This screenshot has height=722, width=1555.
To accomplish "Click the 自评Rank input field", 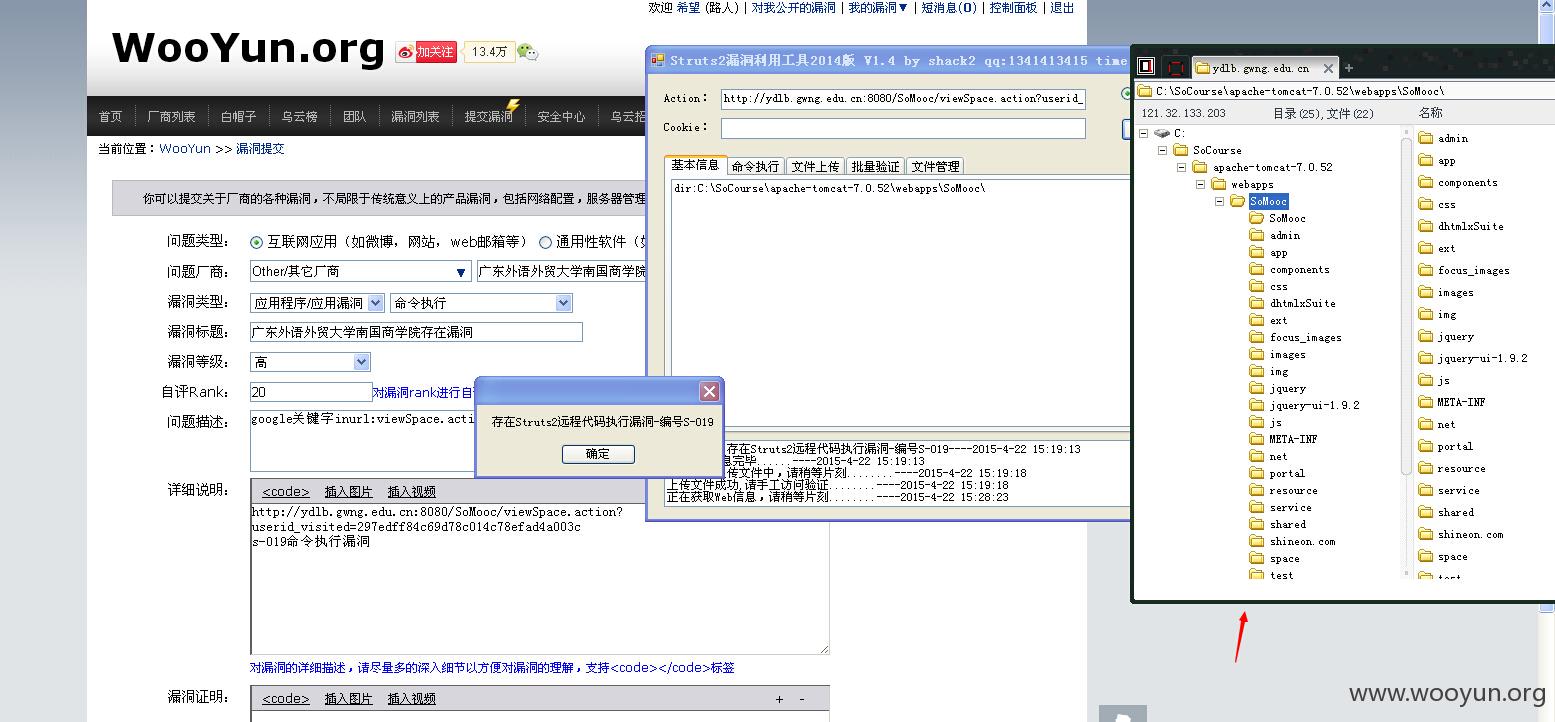I will [x=311, y=392].
